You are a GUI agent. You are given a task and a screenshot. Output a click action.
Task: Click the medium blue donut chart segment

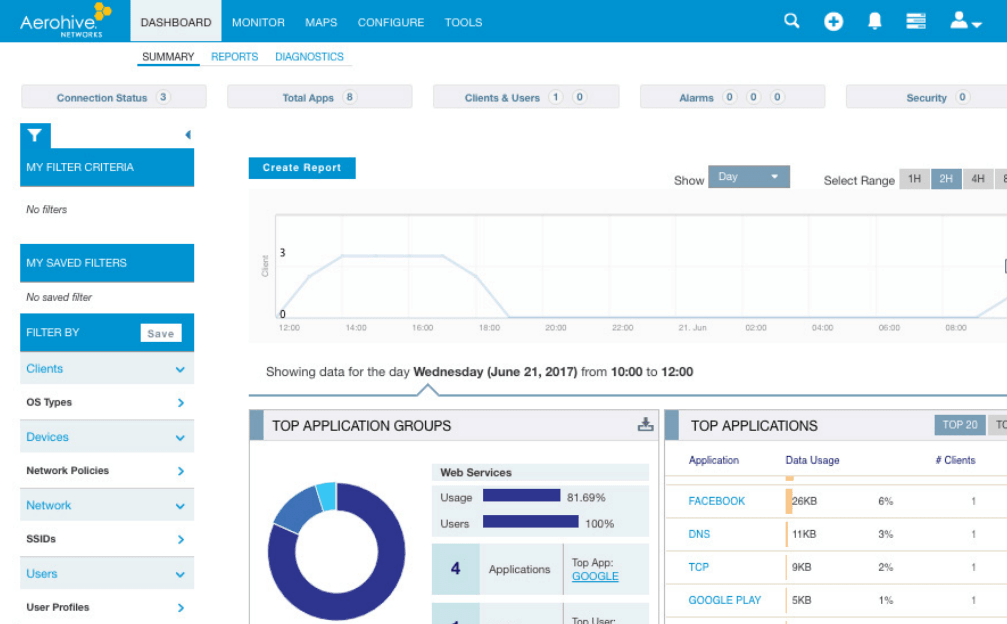click(x=299, y=511)
